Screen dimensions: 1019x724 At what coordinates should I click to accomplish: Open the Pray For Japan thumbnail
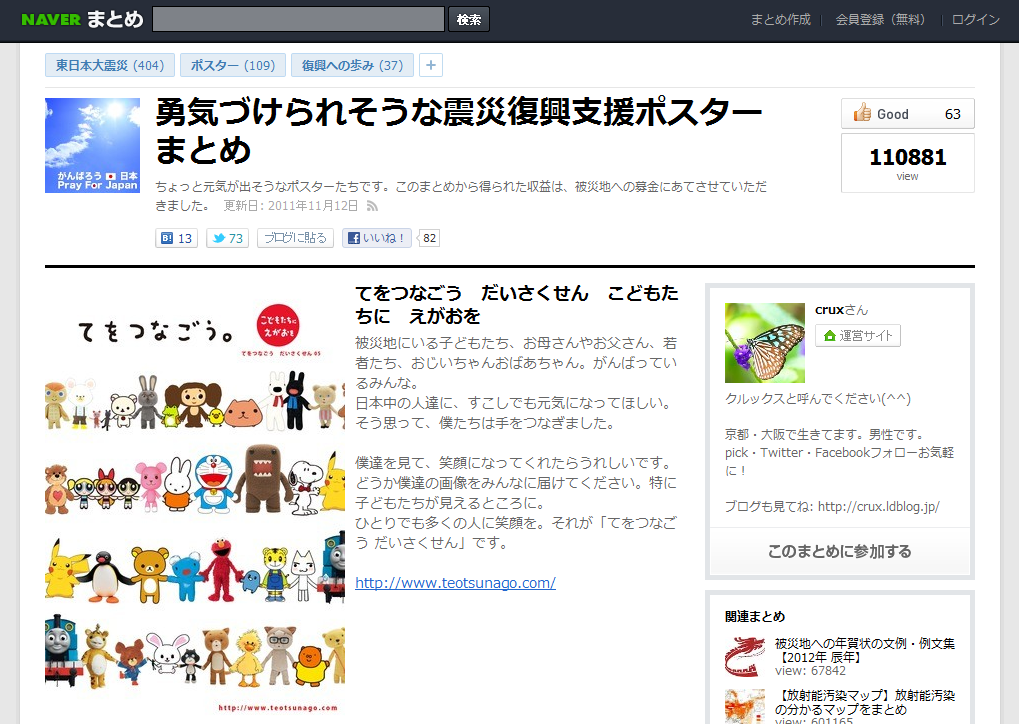click(x=92, y=146)
